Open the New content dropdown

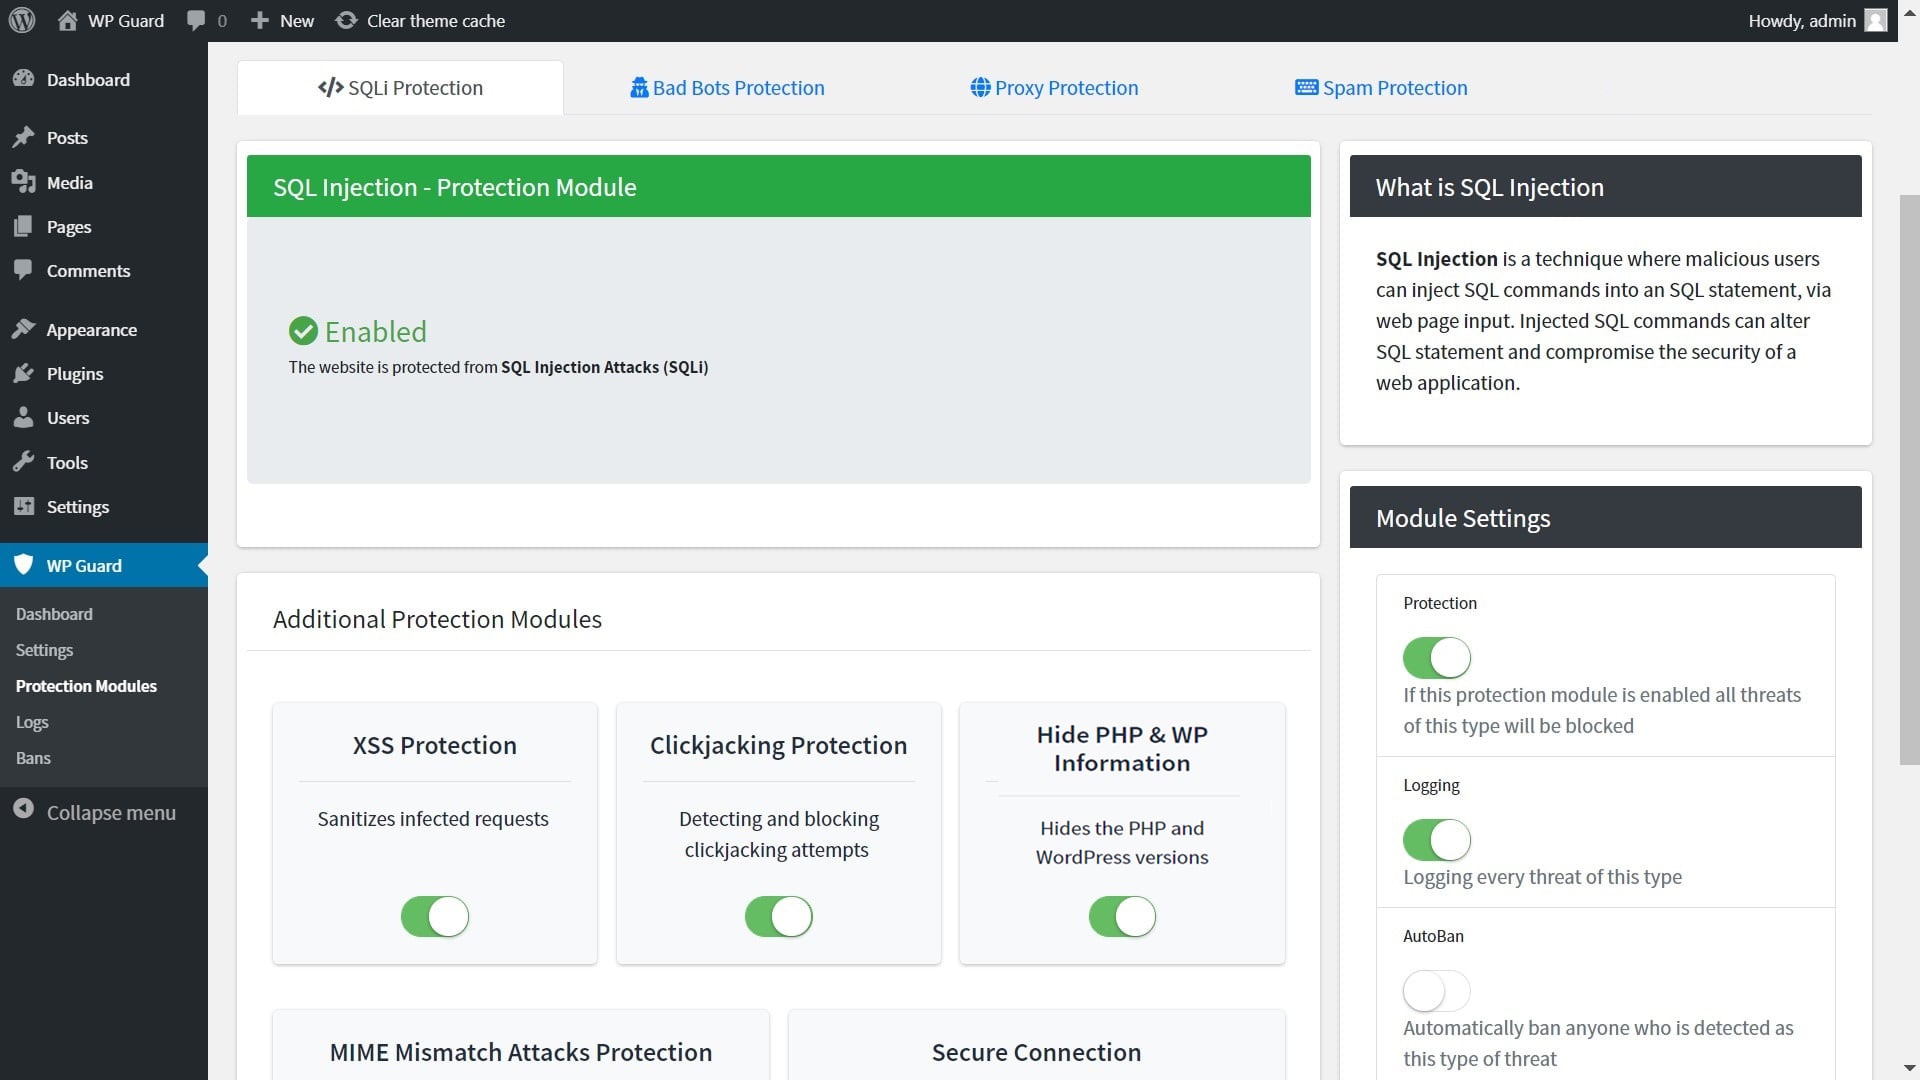pyautogui.click(x=283, y=20)
